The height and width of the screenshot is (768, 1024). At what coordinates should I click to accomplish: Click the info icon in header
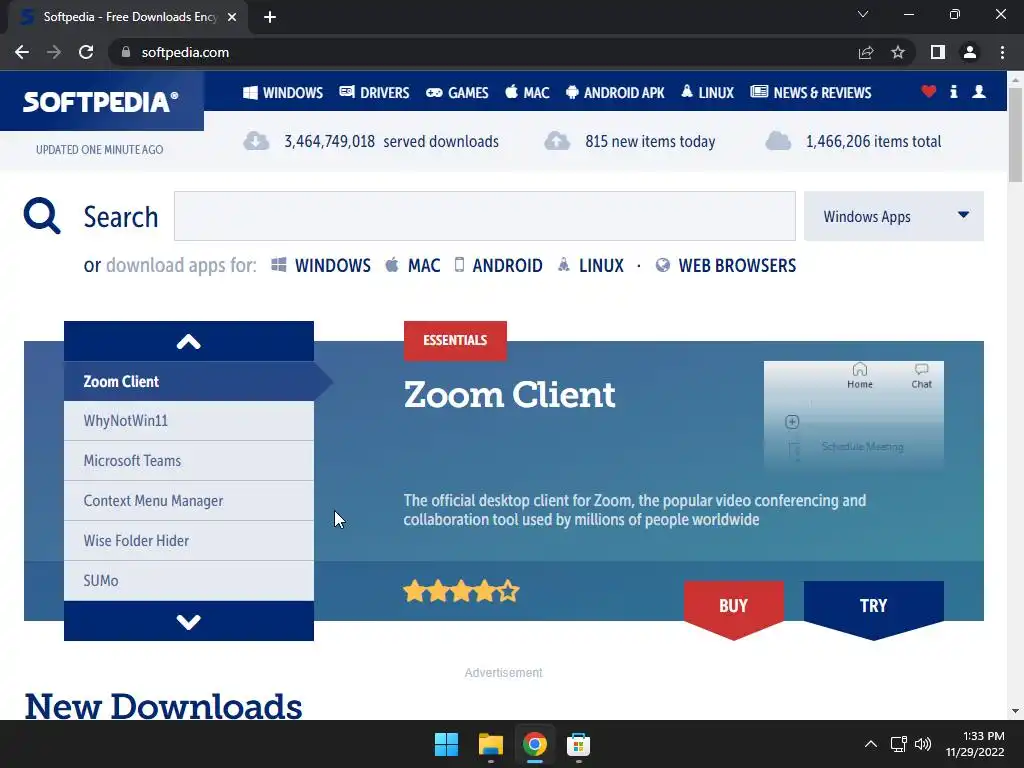953,91
